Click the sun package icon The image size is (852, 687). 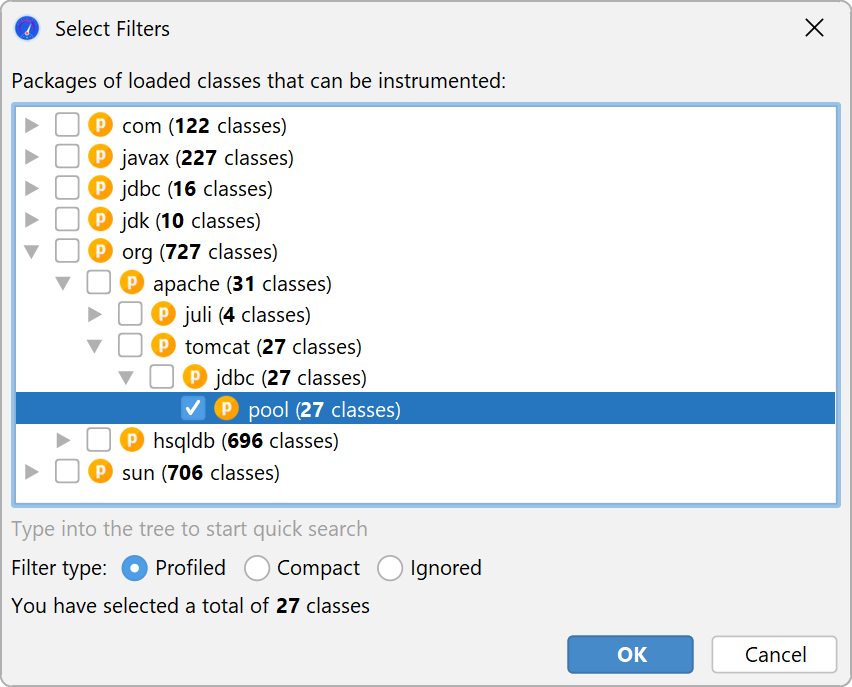[100, 472]
